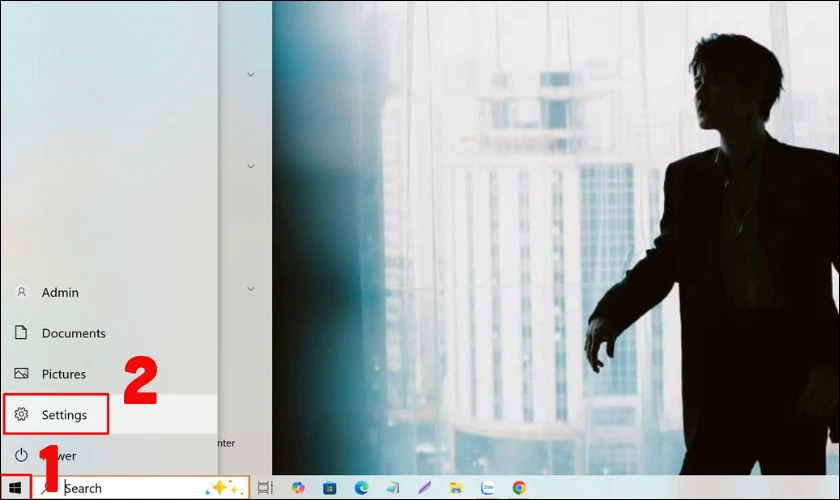Image resolution: width=840 pixels, height=500 pixels.
Task: Click the sparkle icon in Search box
Action: [224, 488]
